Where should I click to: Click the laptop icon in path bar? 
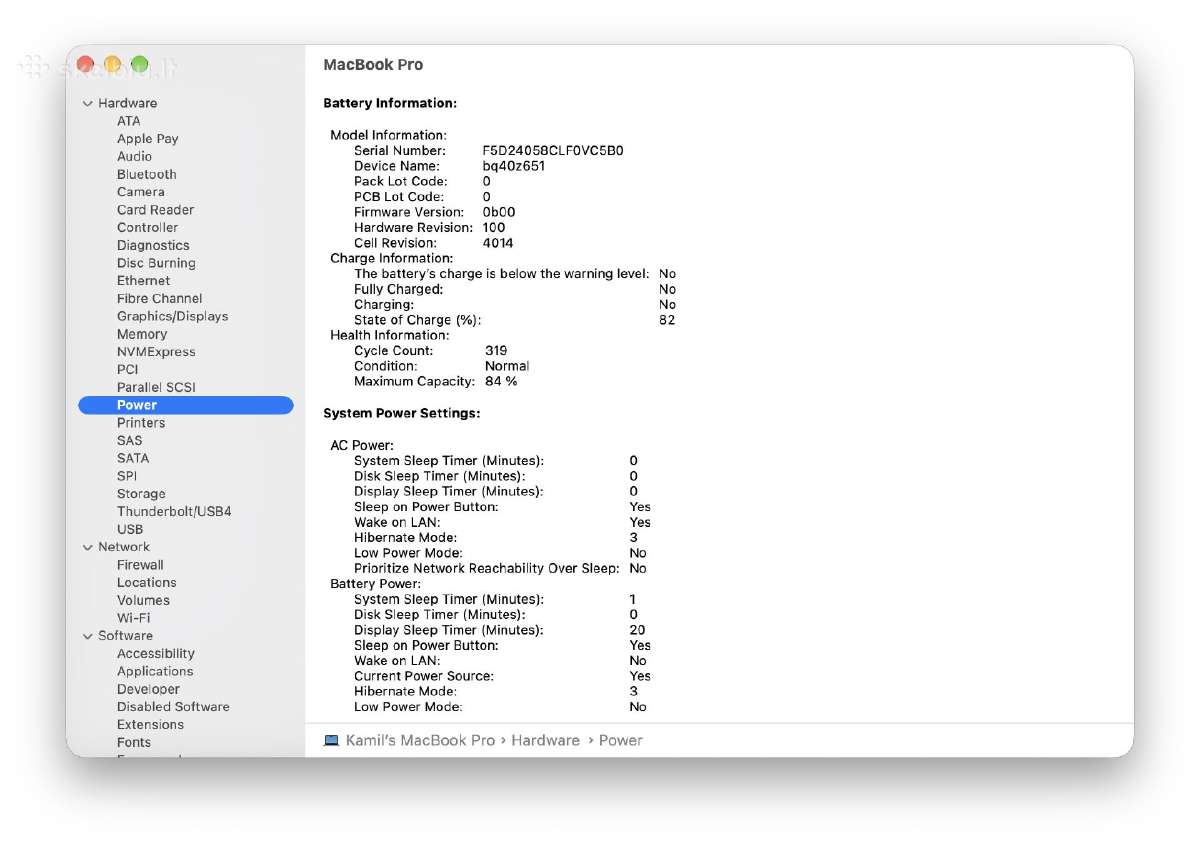tap(331, 740)
